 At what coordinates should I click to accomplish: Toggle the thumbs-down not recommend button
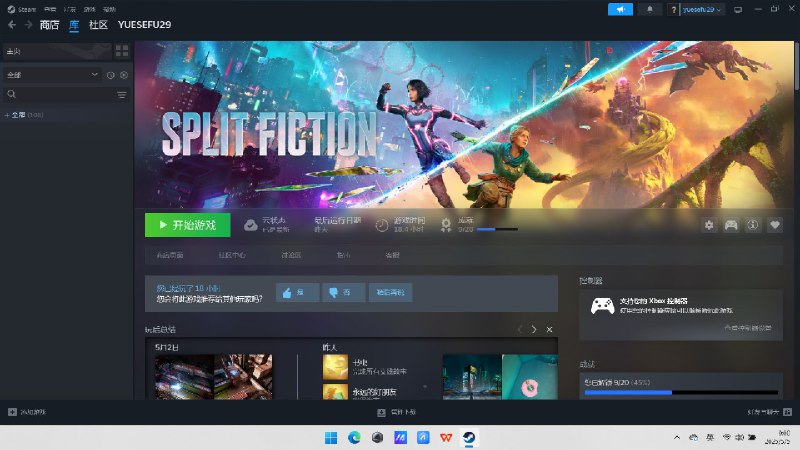click(x=339, y=293)
